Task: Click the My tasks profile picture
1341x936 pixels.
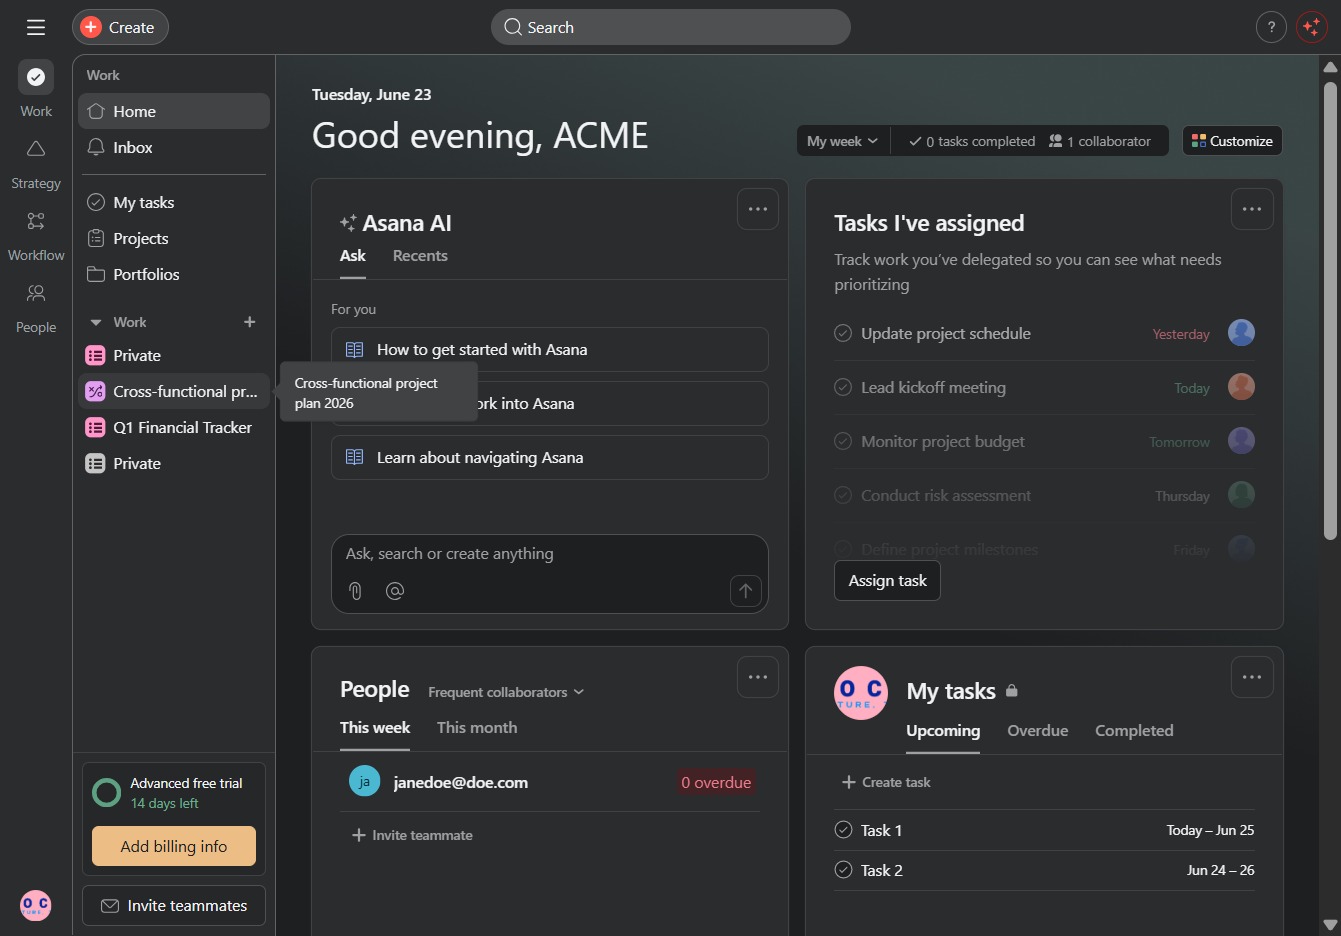Action: [861, 693]
